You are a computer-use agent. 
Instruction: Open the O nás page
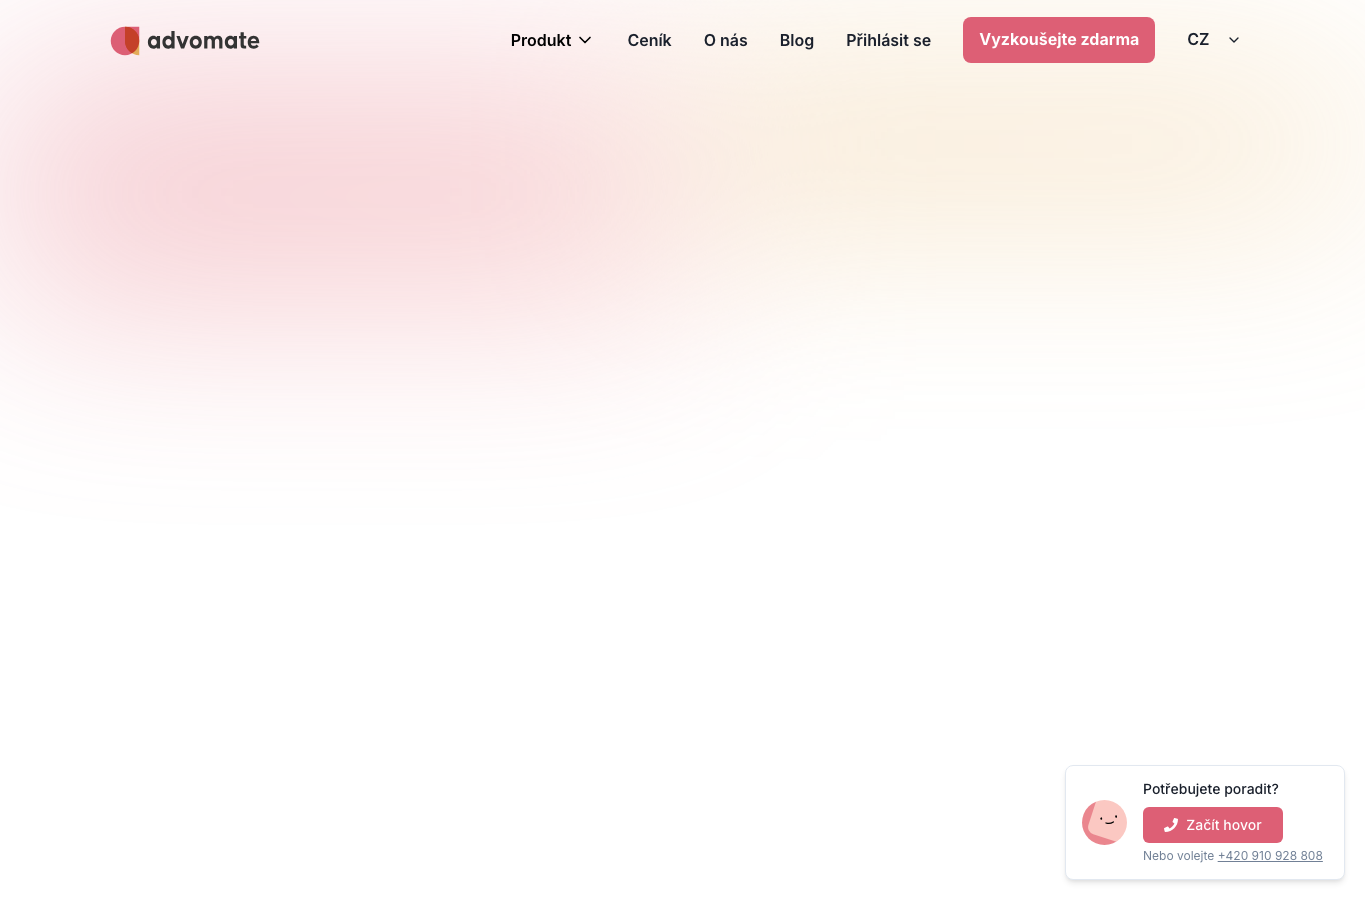[x=725, y=40]
